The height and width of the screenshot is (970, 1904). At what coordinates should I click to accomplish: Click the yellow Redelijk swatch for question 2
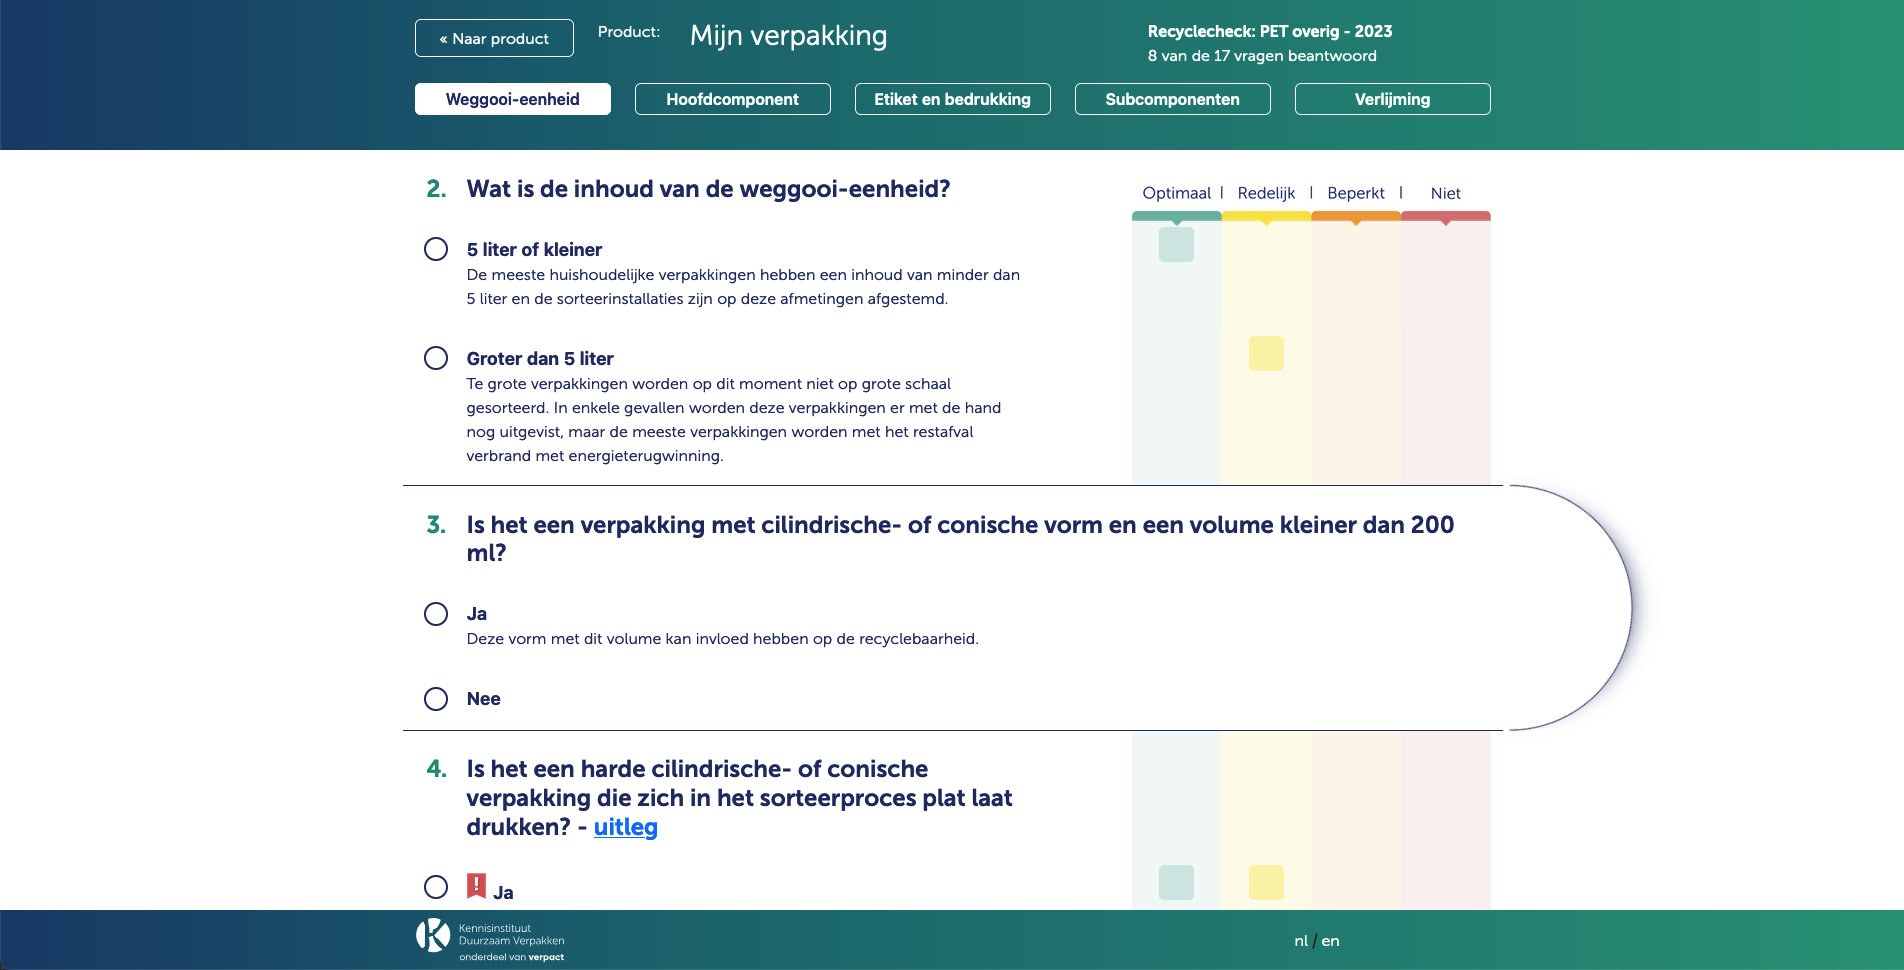point(1266,354)
